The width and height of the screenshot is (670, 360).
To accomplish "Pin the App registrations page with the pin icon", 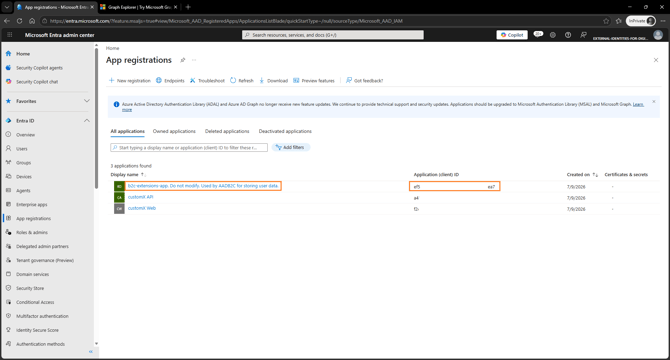I will tap(182, 60).
